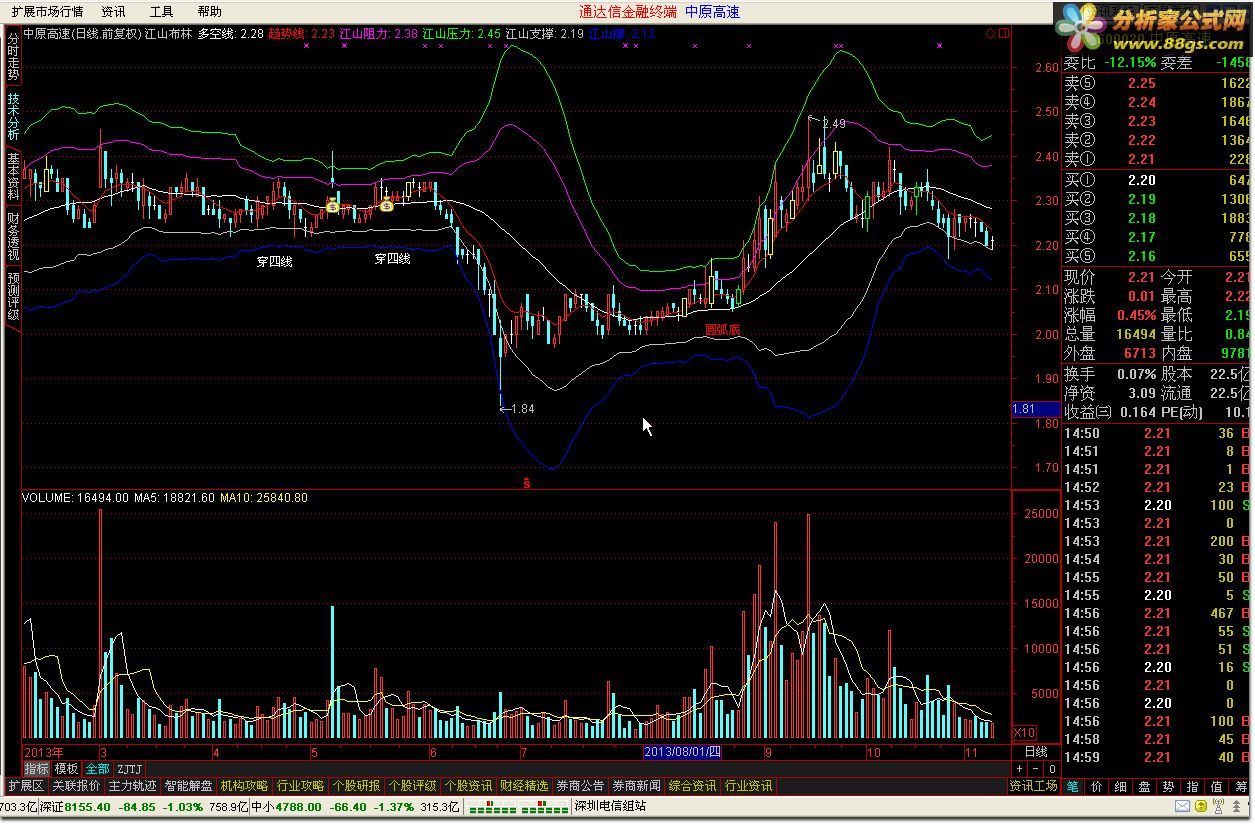
Task: Select the 势 tab in quote panel
Action: tap(1169, 786)
